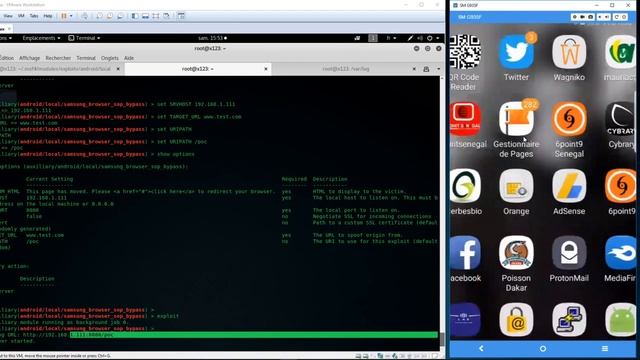The image size is (640, 360).
Task: Open the Onglets menu
Action: click(x=109, y=58)
